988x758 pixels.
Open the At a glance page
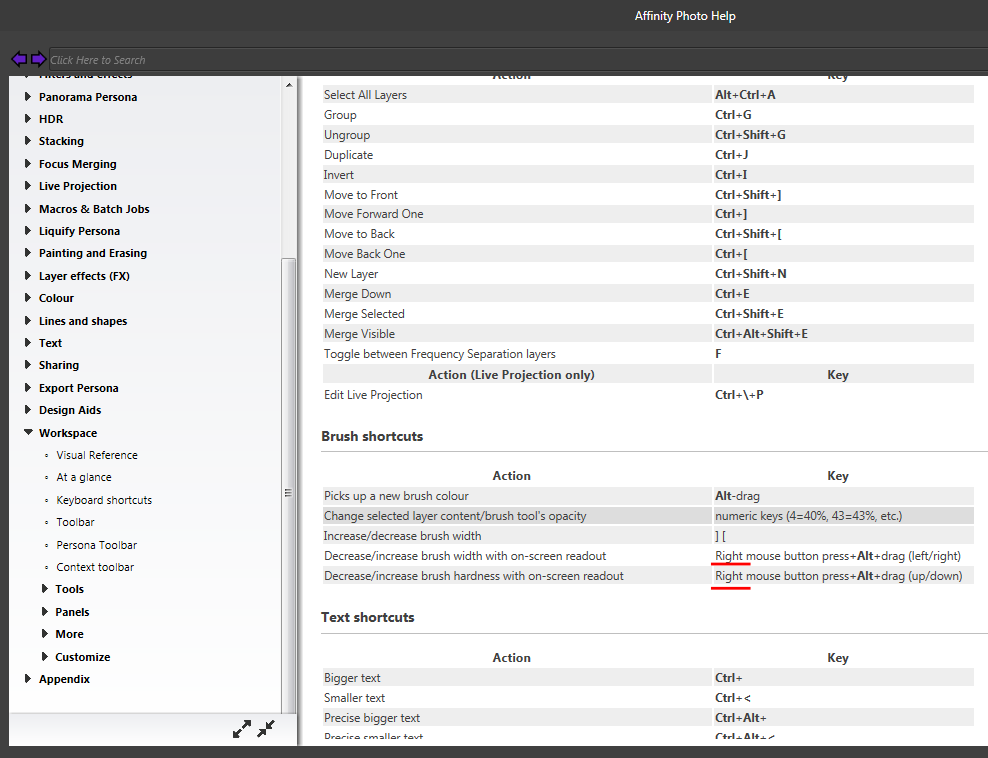(84, 477)
